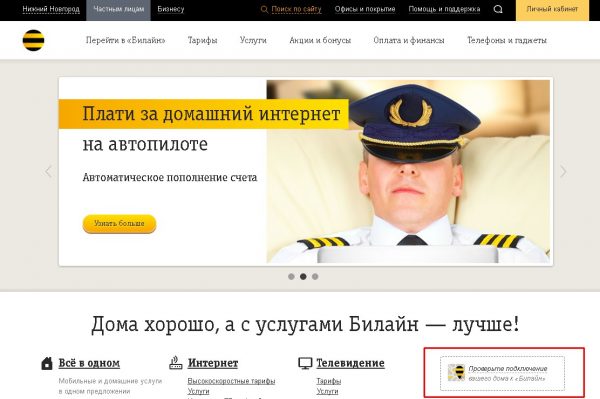
Task: Open Телефоны и гаджеты menu
Action: (x=507, y=40)
